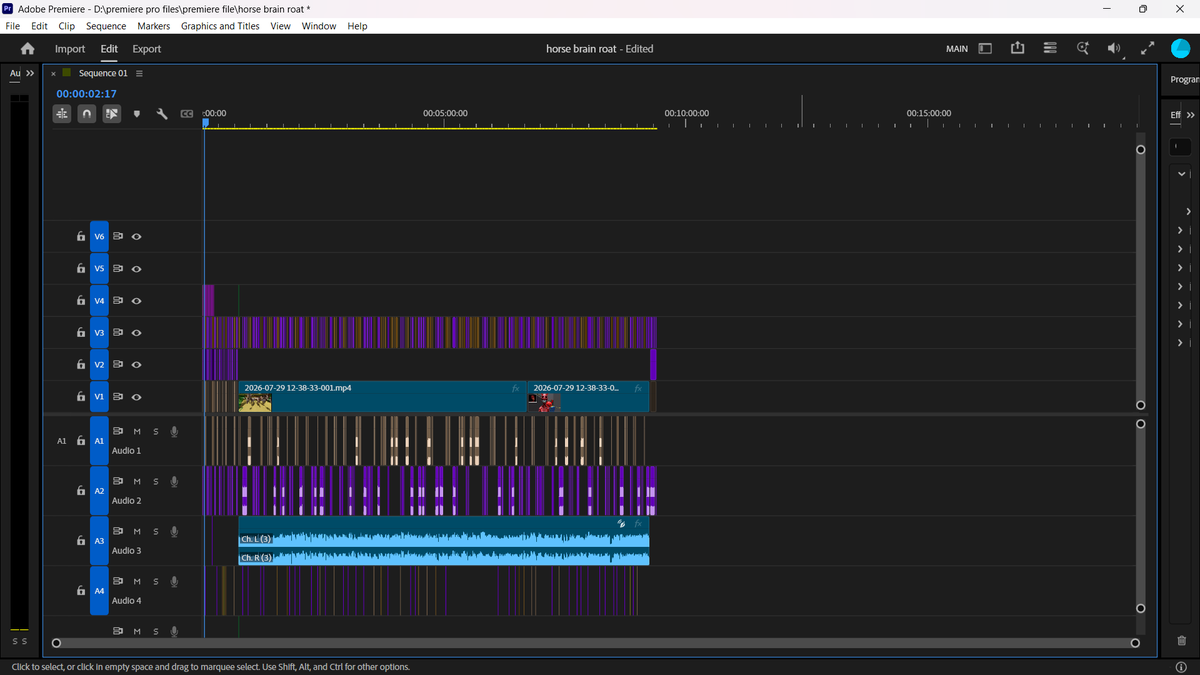This screenshot has width=1200, height=675.
Task: Open the Sequence 01 panel menu
Action: 139,73
